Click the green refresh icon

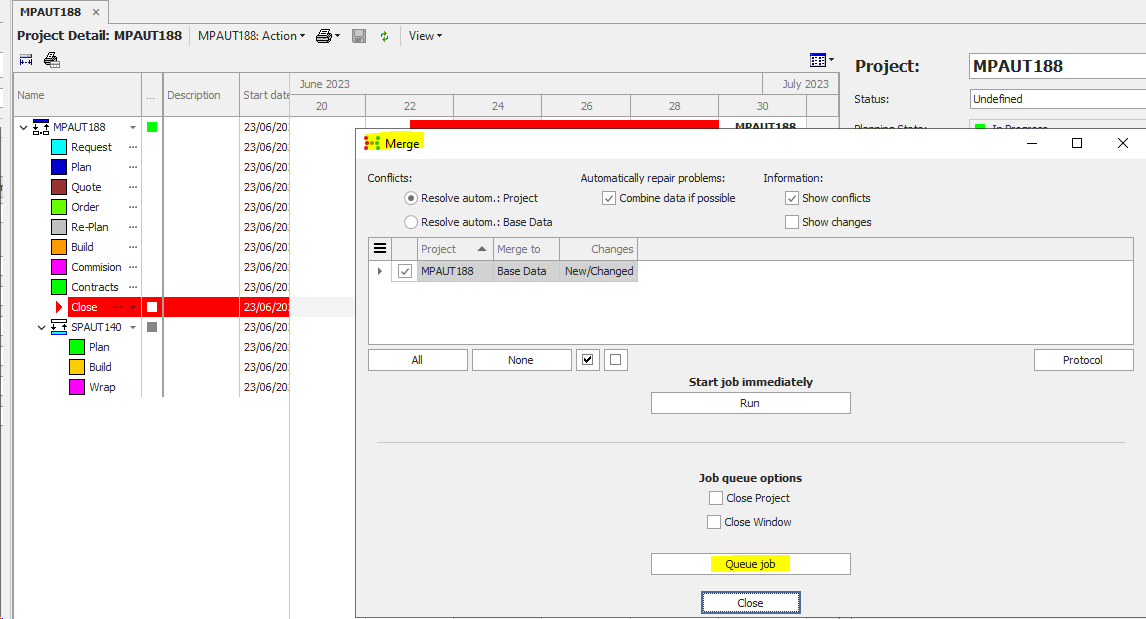[384, 36]
